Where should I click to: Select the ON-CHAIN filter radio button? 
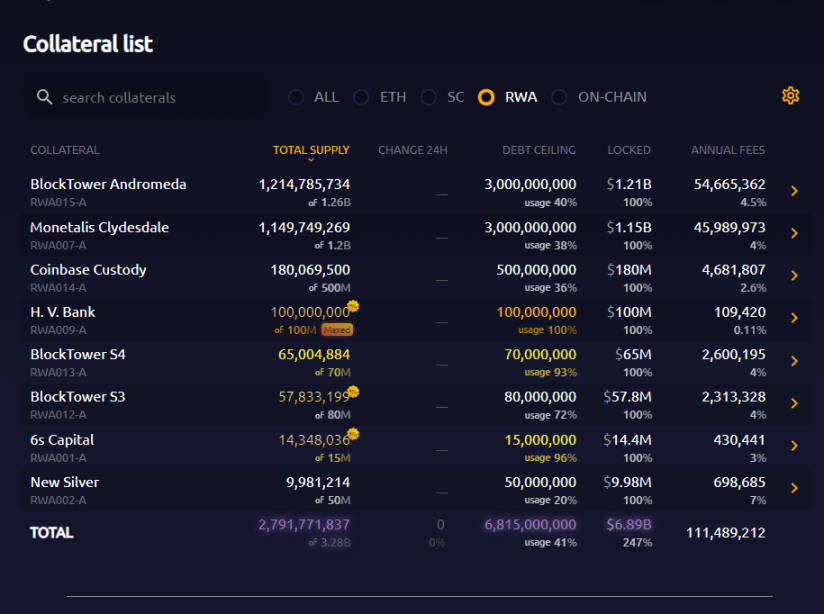pyautogui.click(x=560, y=97)
